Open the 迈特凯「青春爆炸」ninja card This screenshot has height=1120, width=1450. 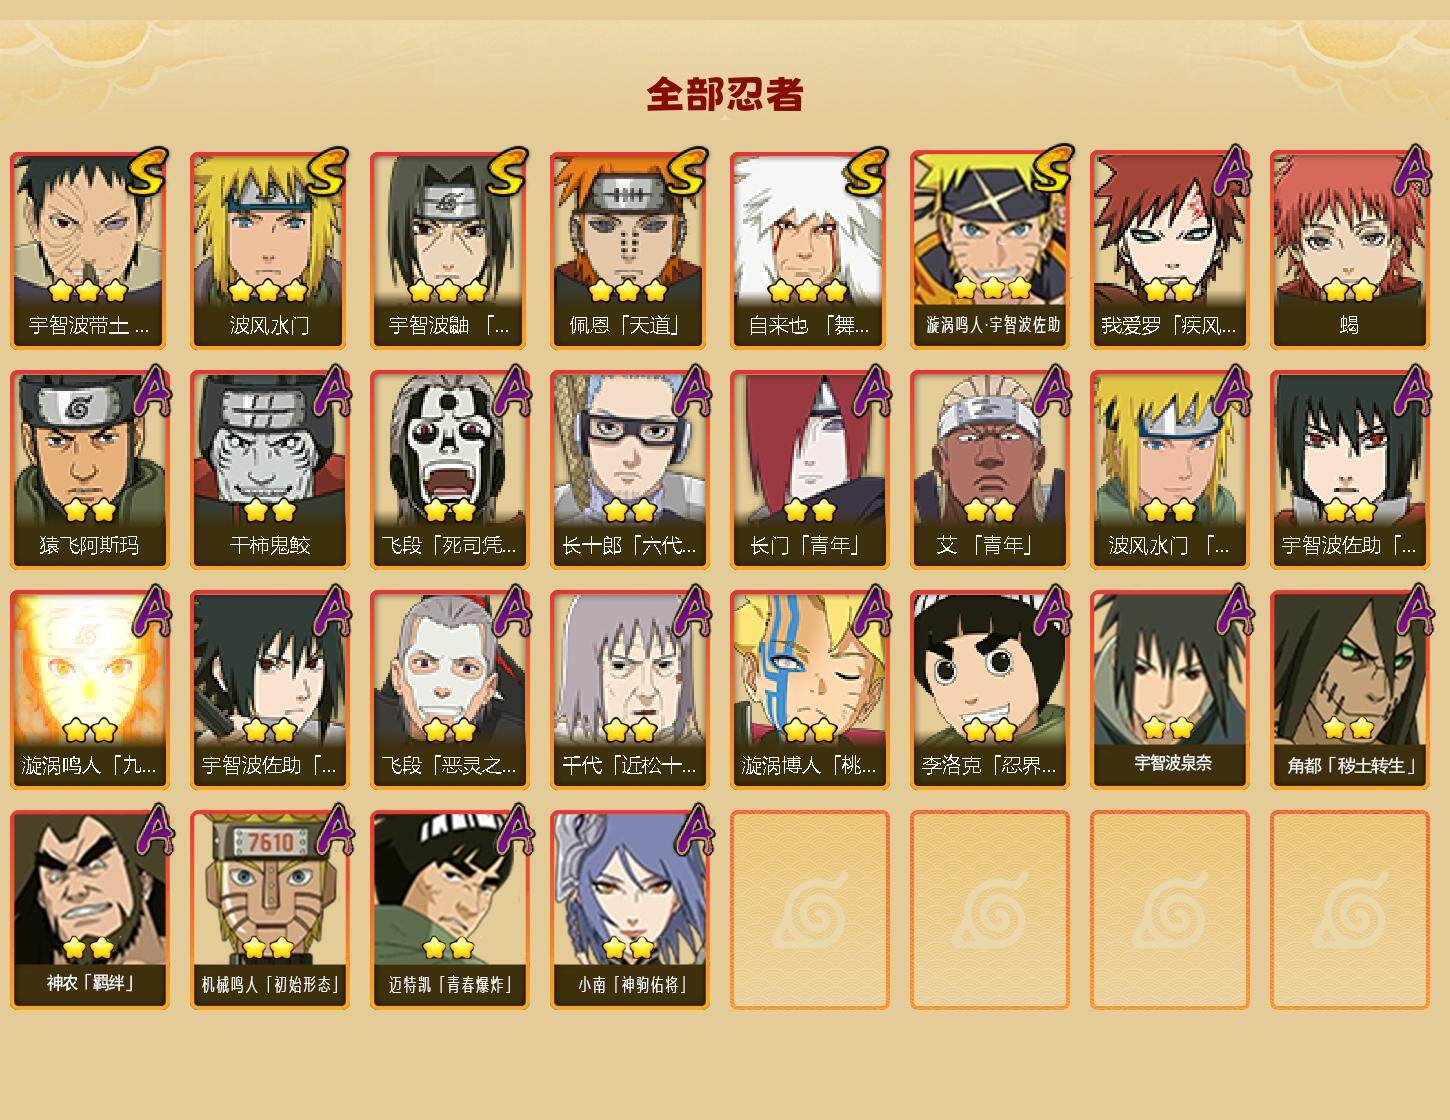[x=450, y=910]
